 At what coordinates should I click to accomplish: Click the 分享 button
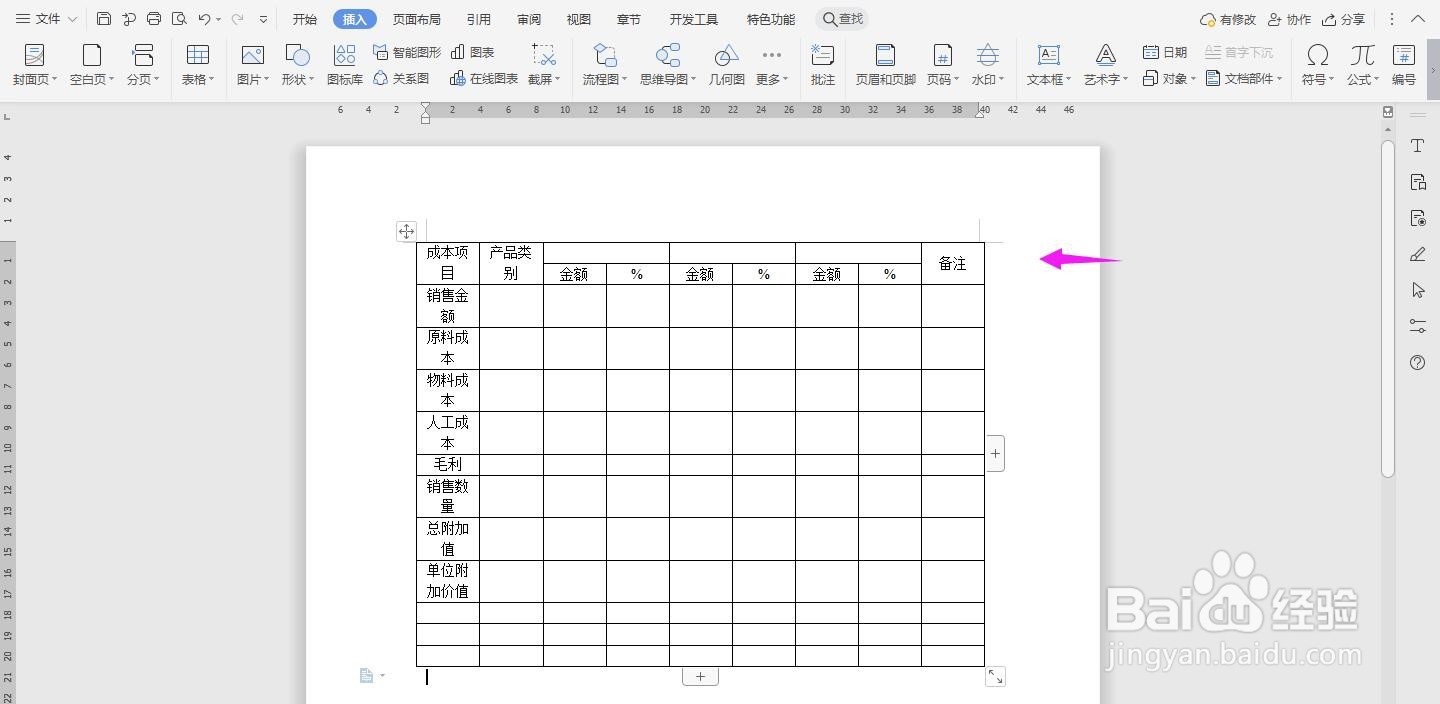point(1343,19)
